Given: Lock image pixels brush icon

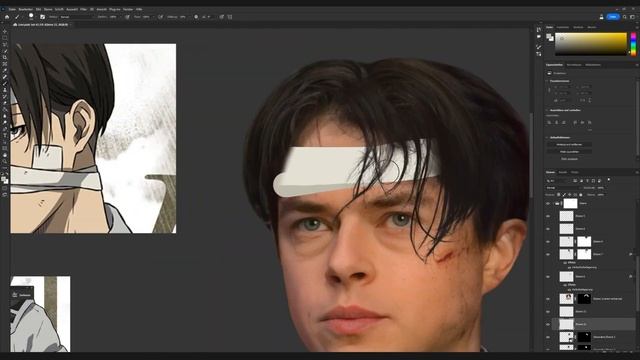Looking at the screenshot, I should (564, 195).
